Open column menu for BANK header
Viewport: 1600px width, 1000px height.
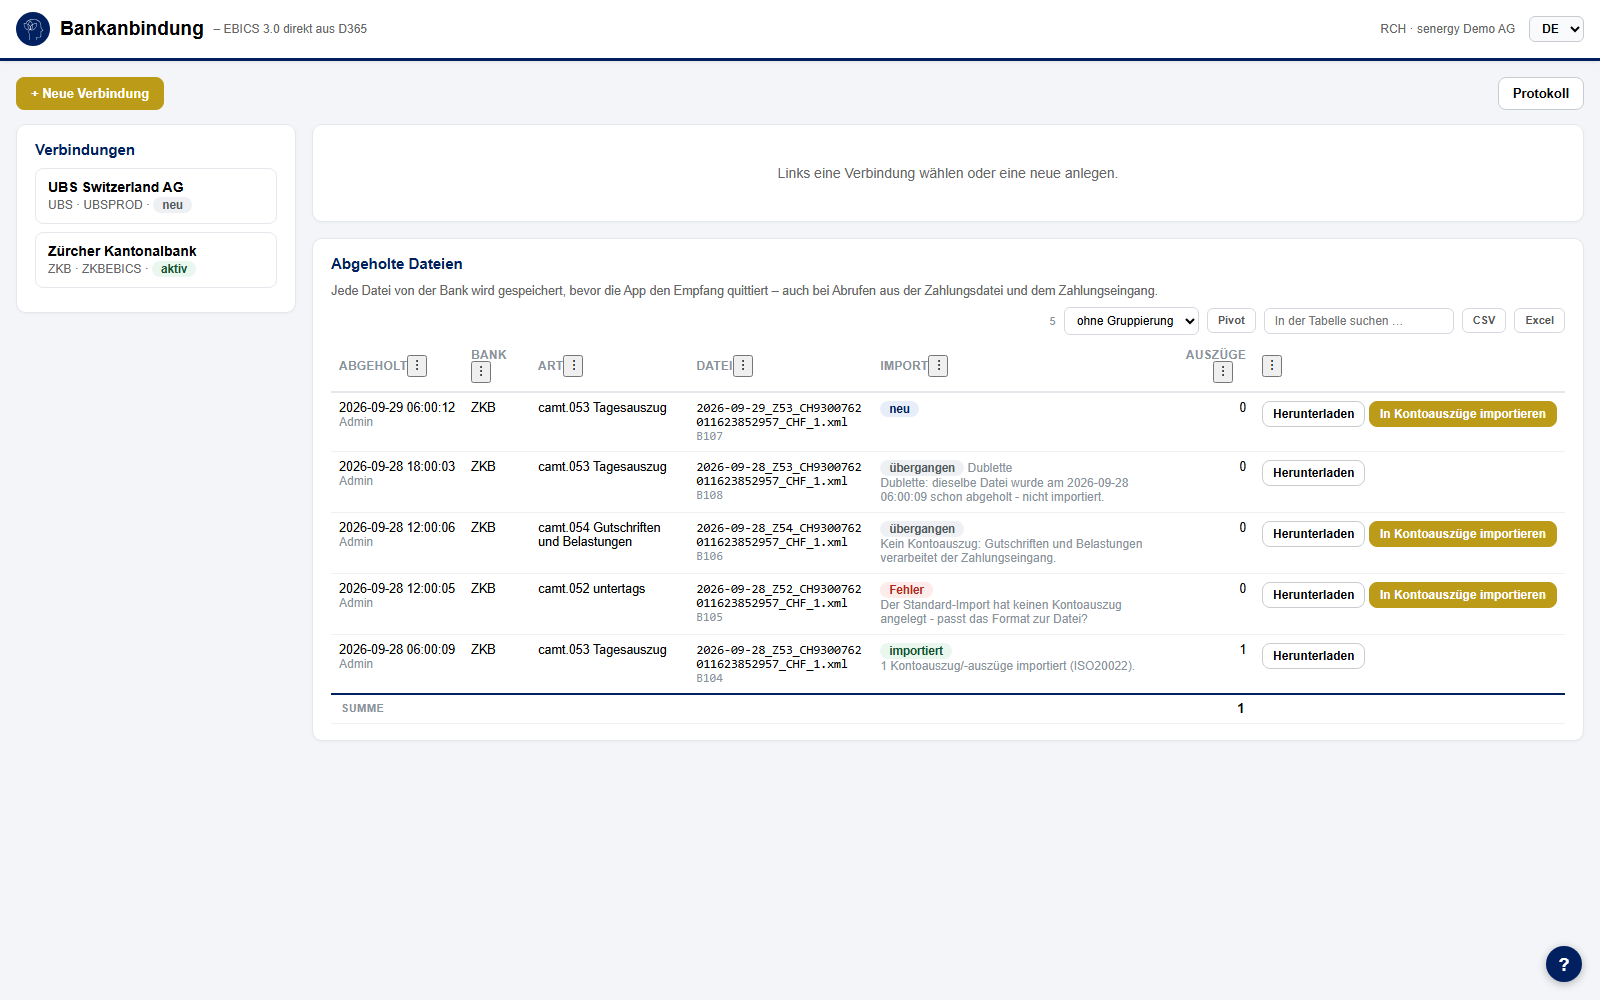(481, 372)
